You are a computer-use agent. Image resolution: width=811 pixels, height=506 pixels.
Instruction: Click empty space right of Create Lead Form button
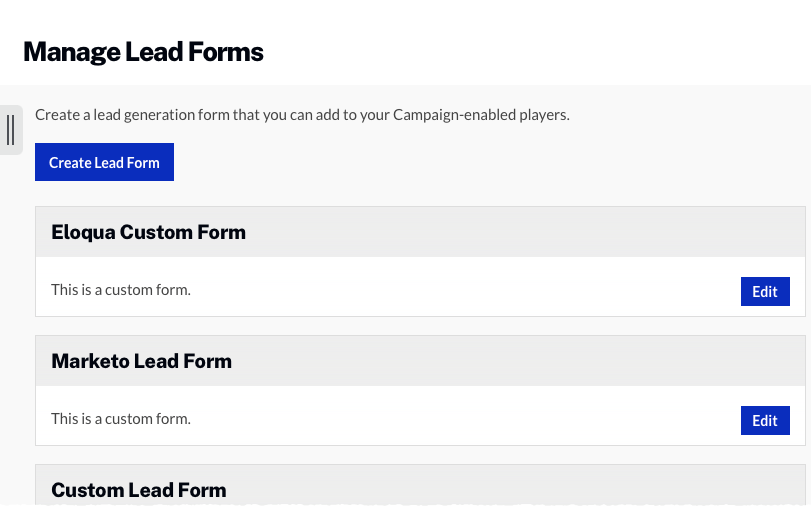coord(450,162)
